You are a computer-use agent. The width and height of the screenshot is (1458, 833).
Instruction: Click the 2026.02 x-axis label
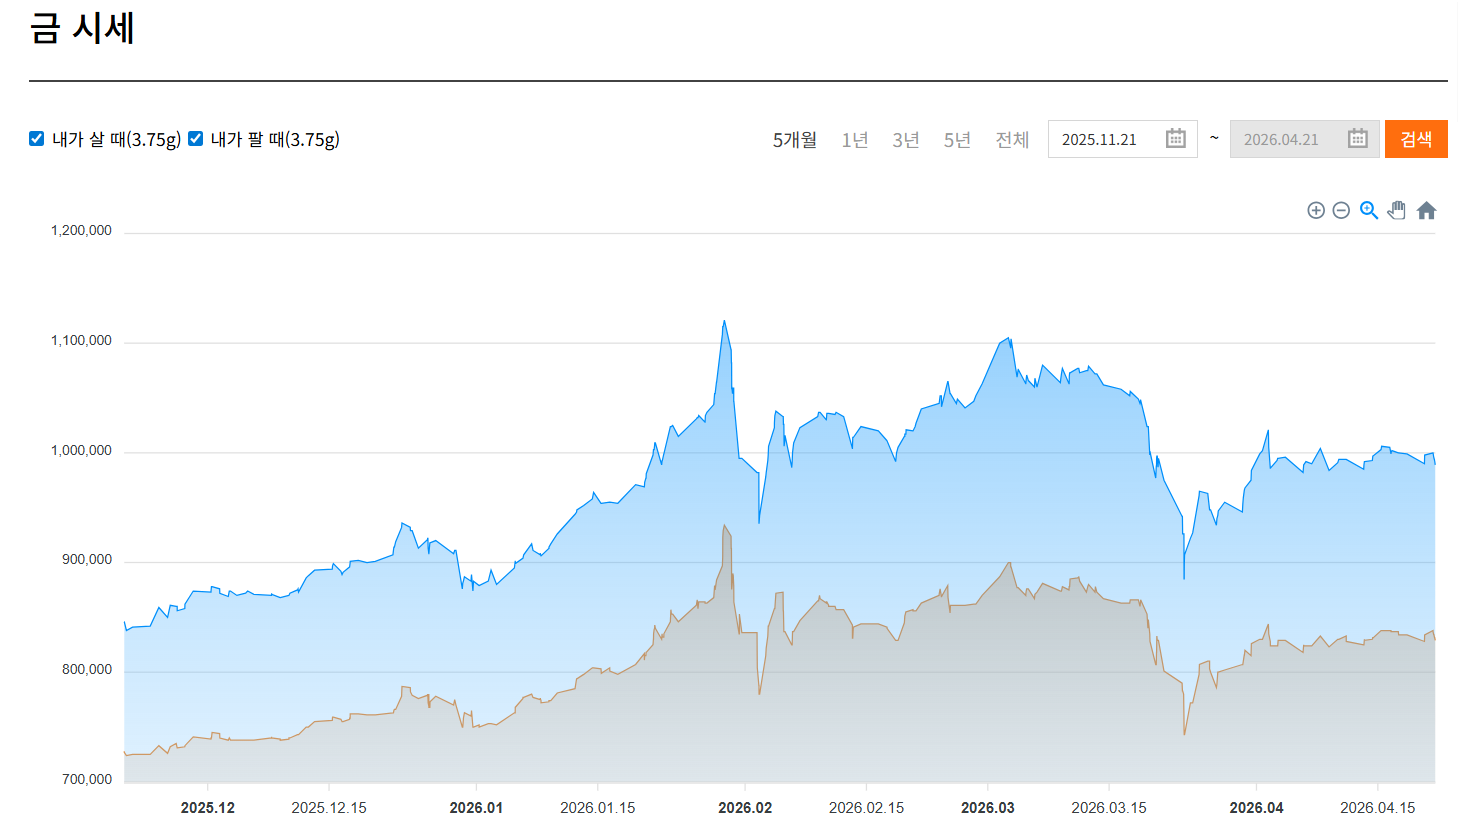point(745,808)
